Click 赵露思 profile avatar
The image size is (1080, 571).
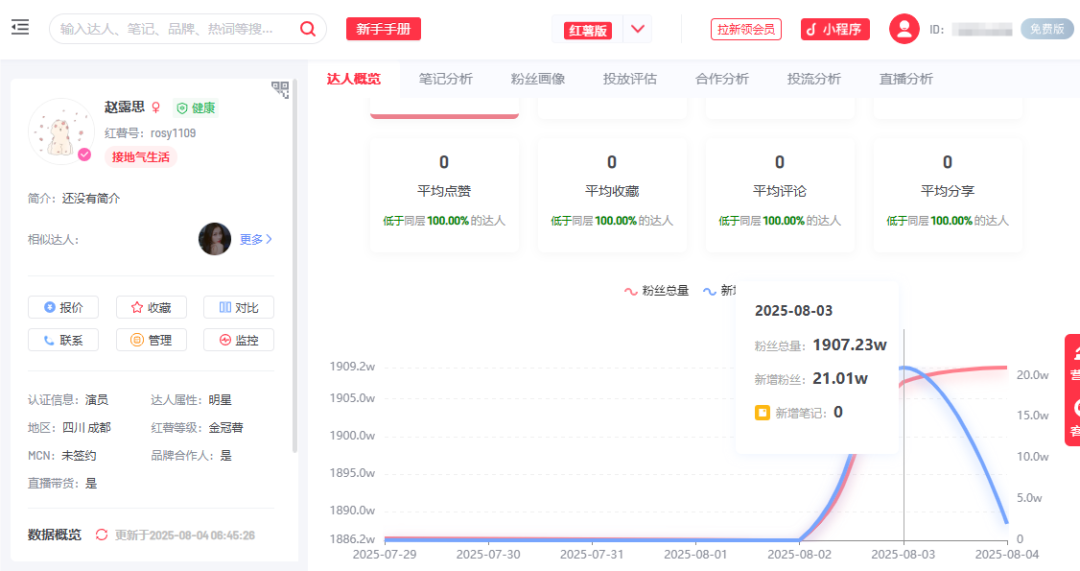61,131
